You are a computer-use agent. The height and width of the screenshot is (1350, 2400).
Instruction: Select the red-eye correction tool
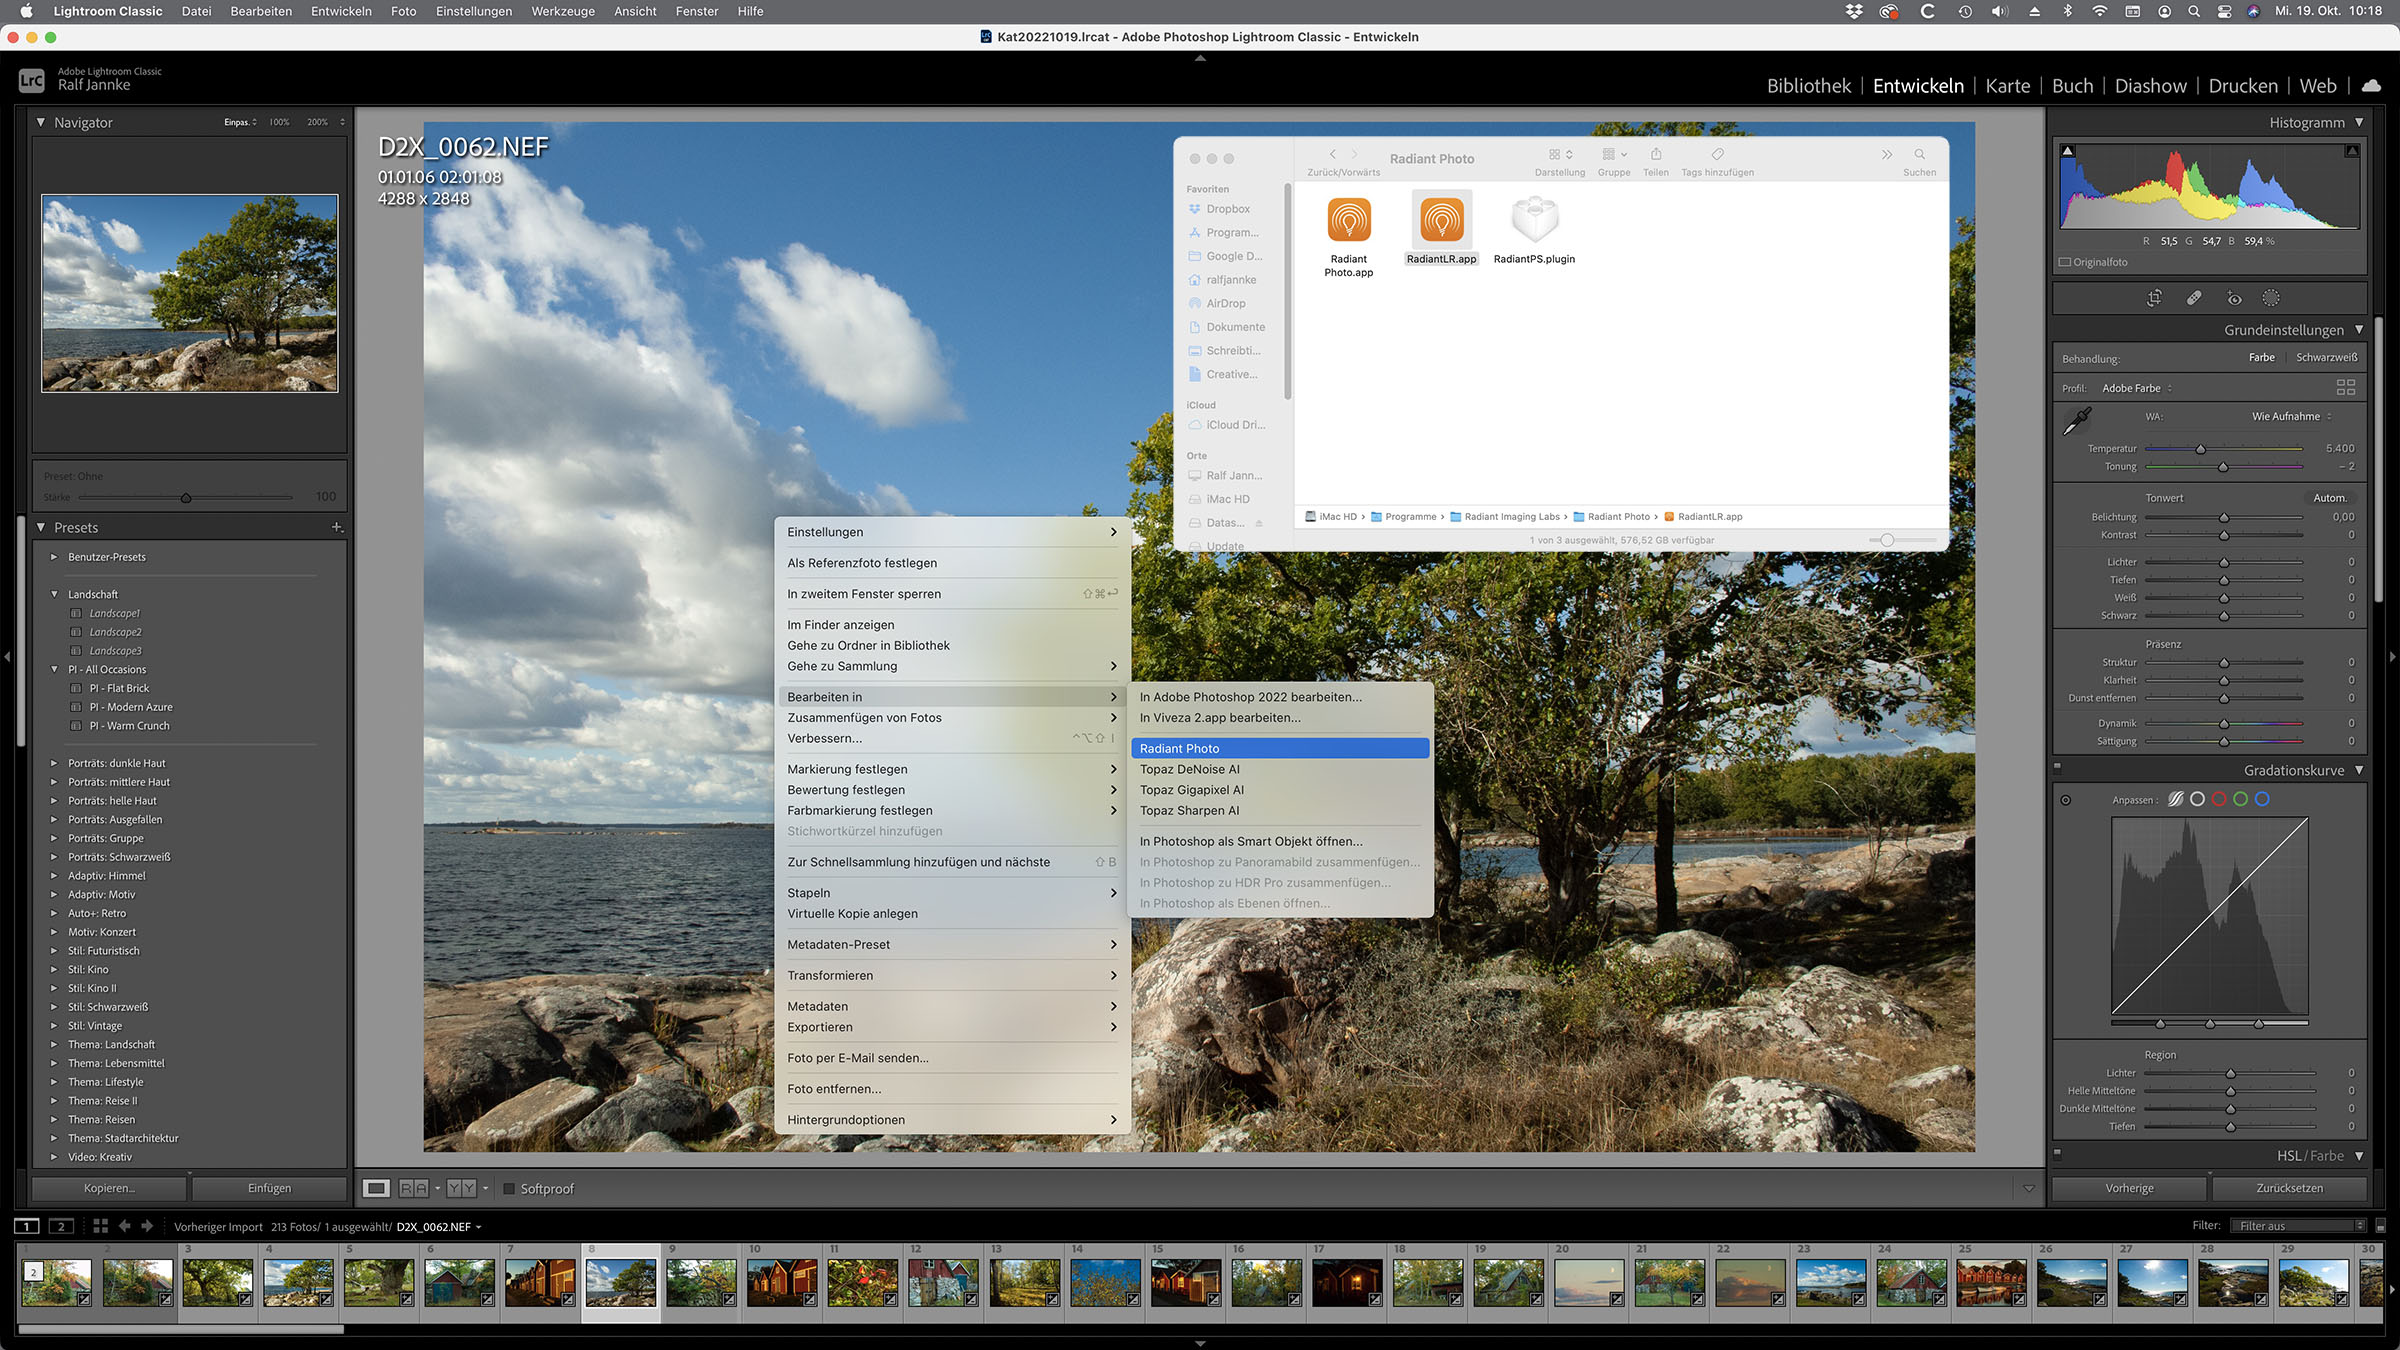[2234, 298]
